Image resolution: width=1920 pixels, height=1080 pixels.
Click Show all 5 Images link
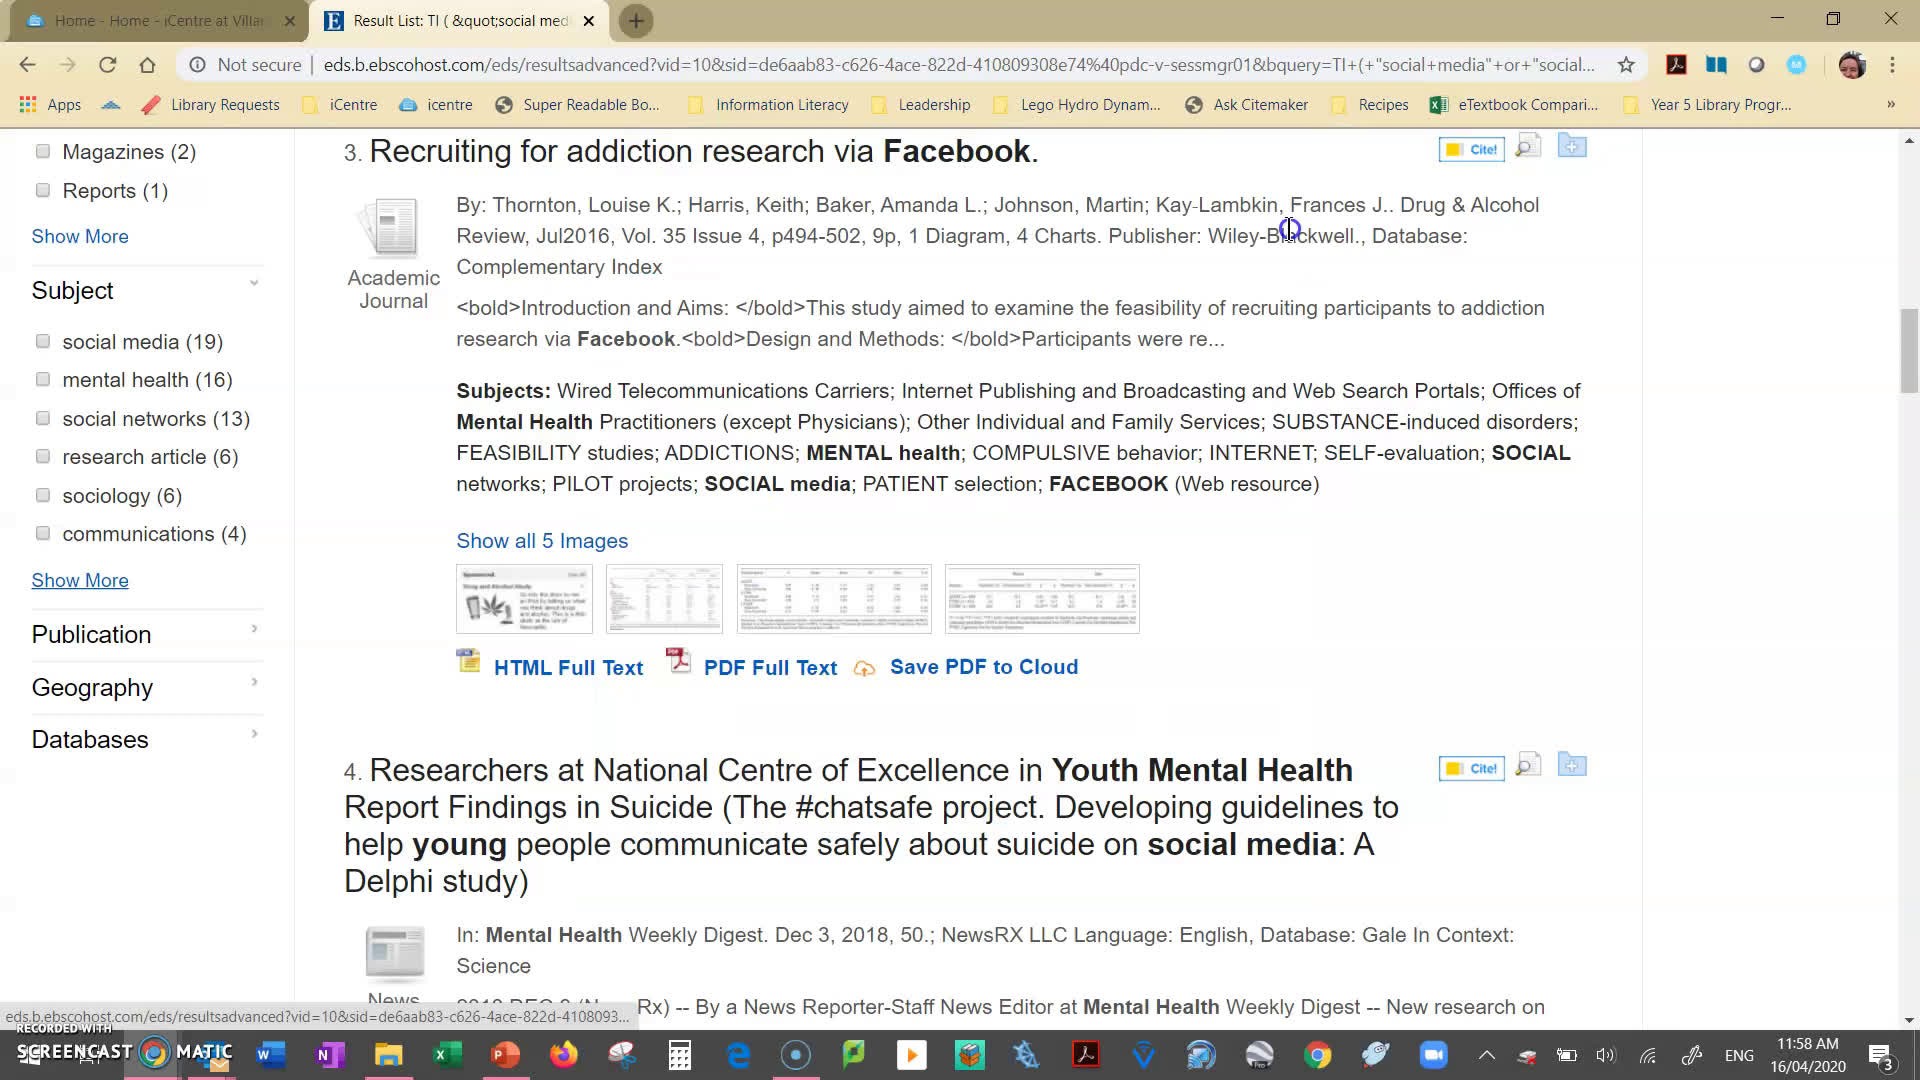click(542, 541)
